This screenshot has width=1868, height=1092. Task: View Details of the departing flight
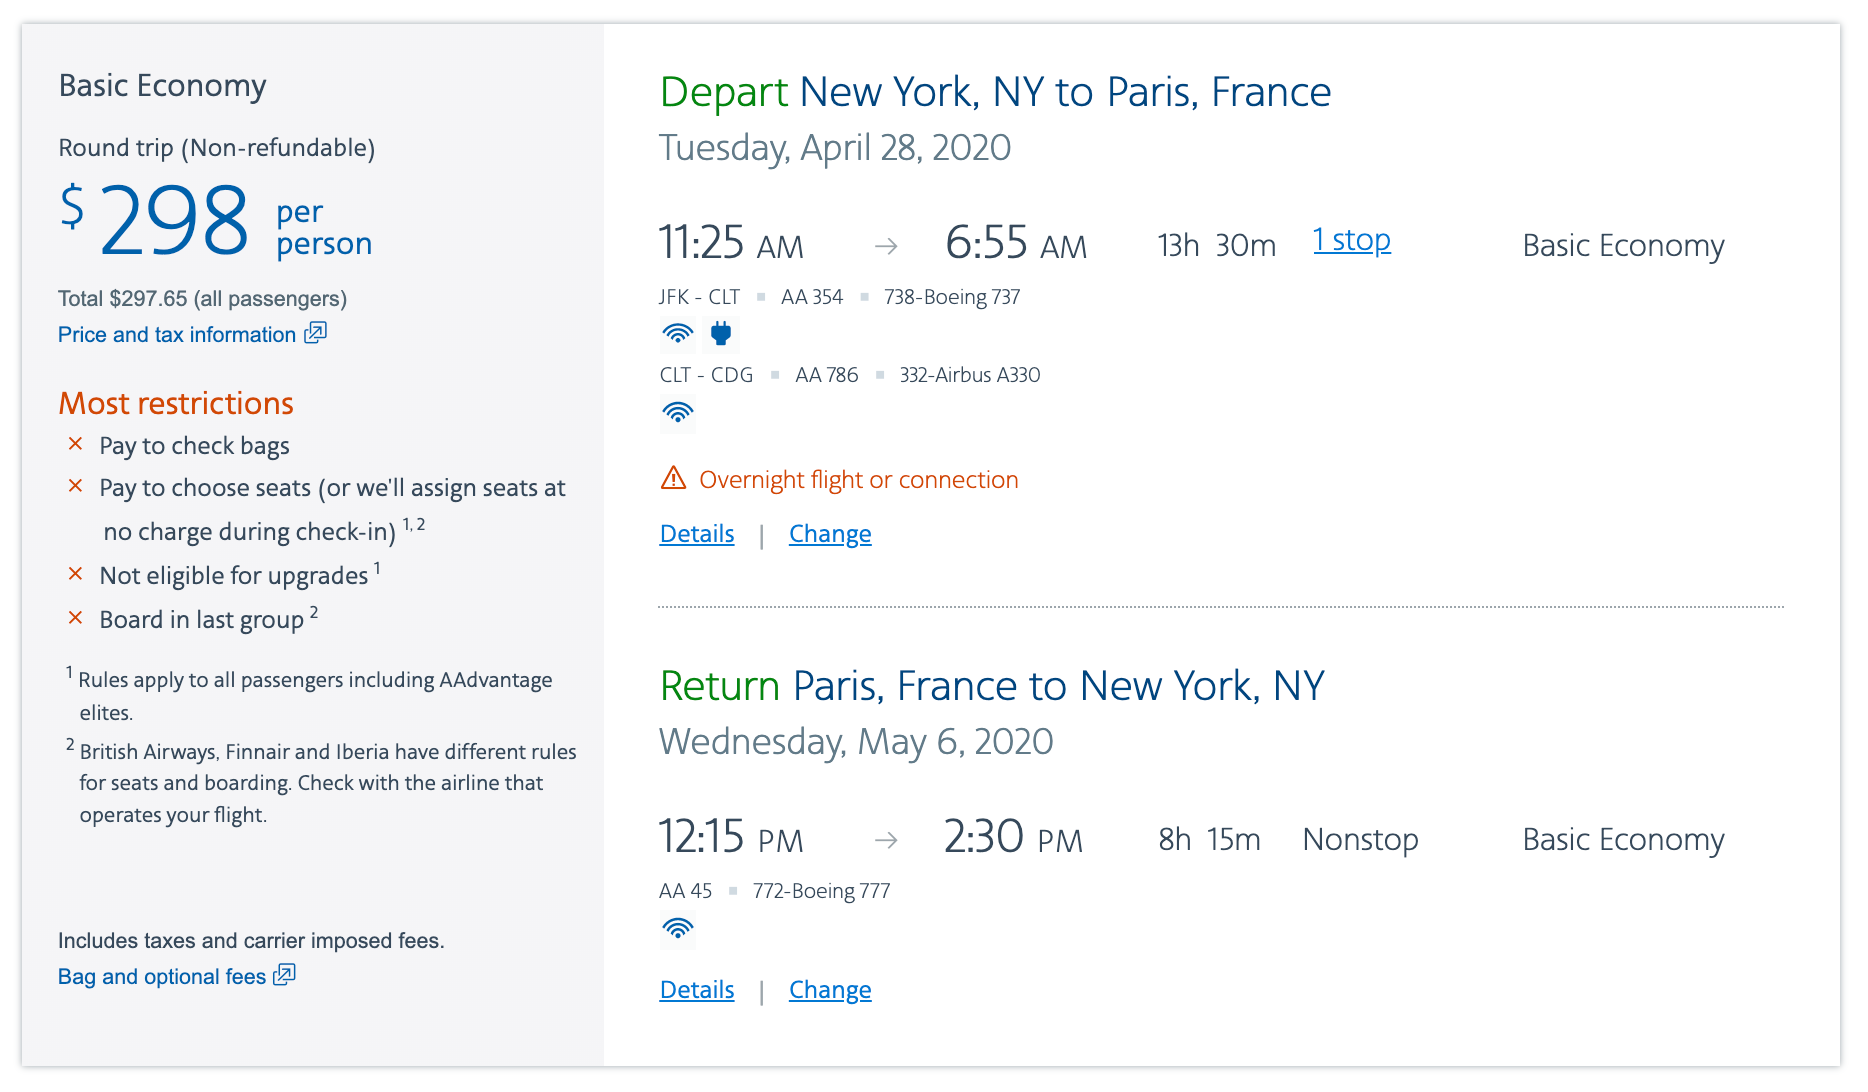[x=697, y=534]
